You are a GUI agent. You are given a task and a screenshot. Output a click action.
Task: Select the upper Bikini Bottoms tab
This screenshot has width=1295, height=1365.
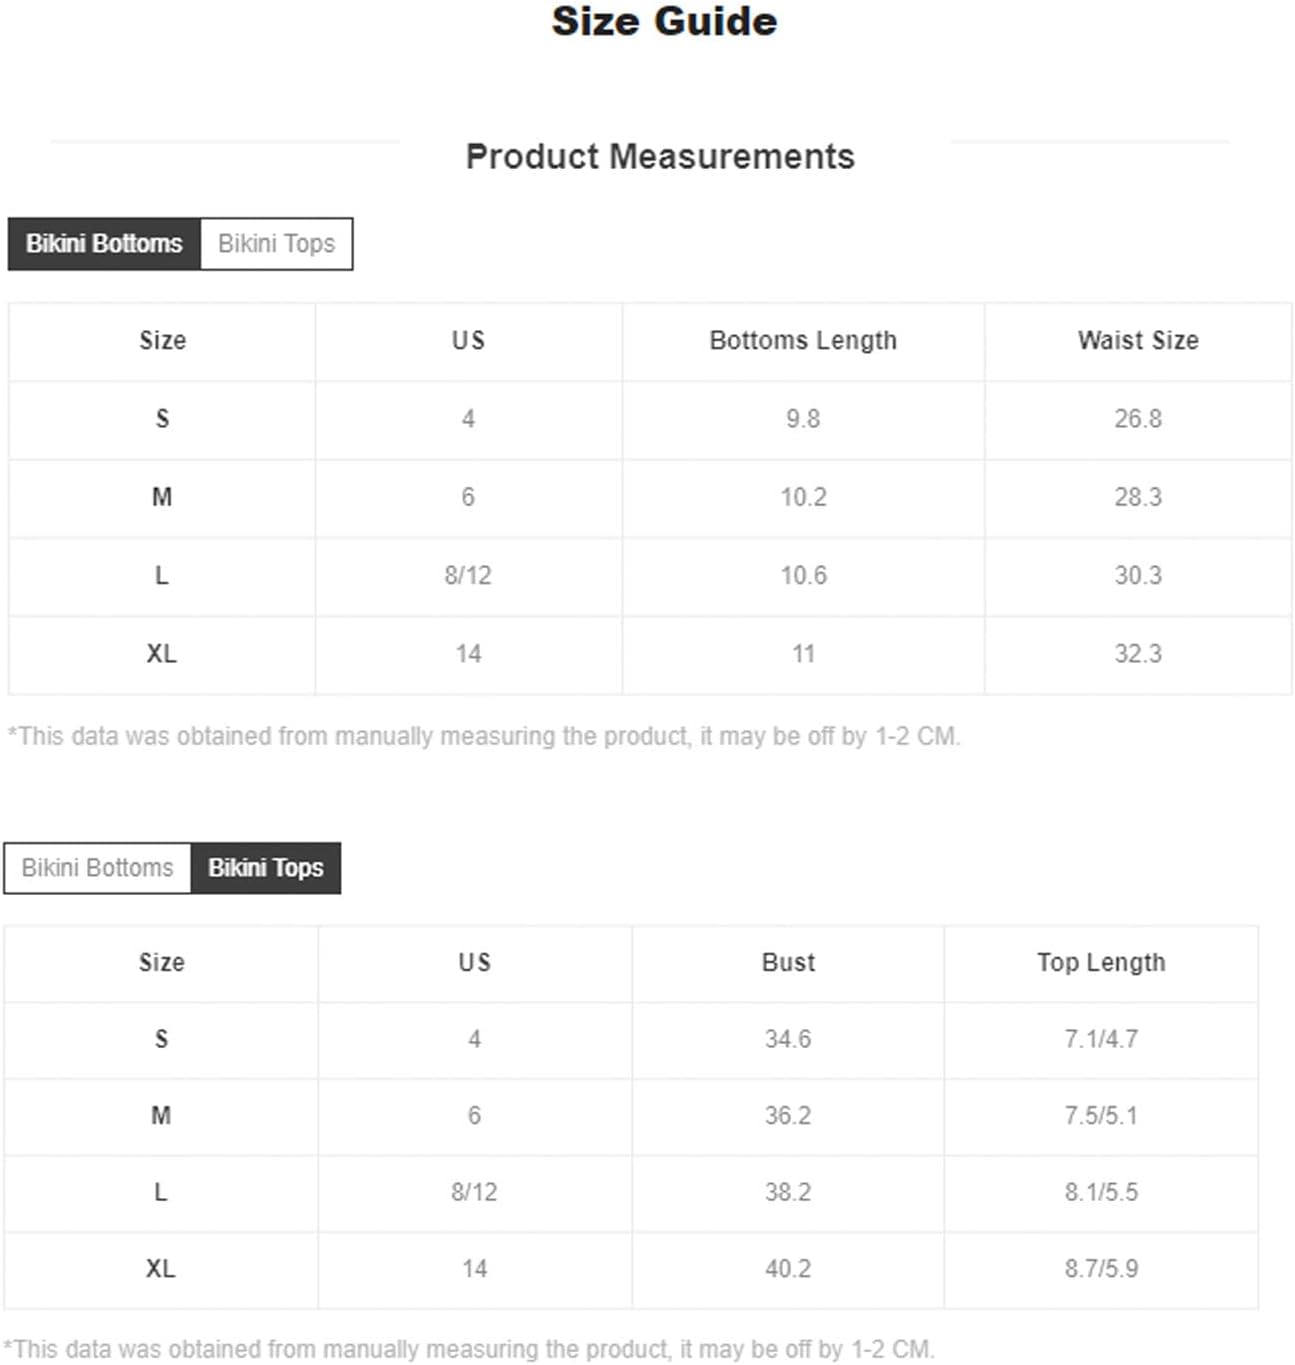point(104,244)
